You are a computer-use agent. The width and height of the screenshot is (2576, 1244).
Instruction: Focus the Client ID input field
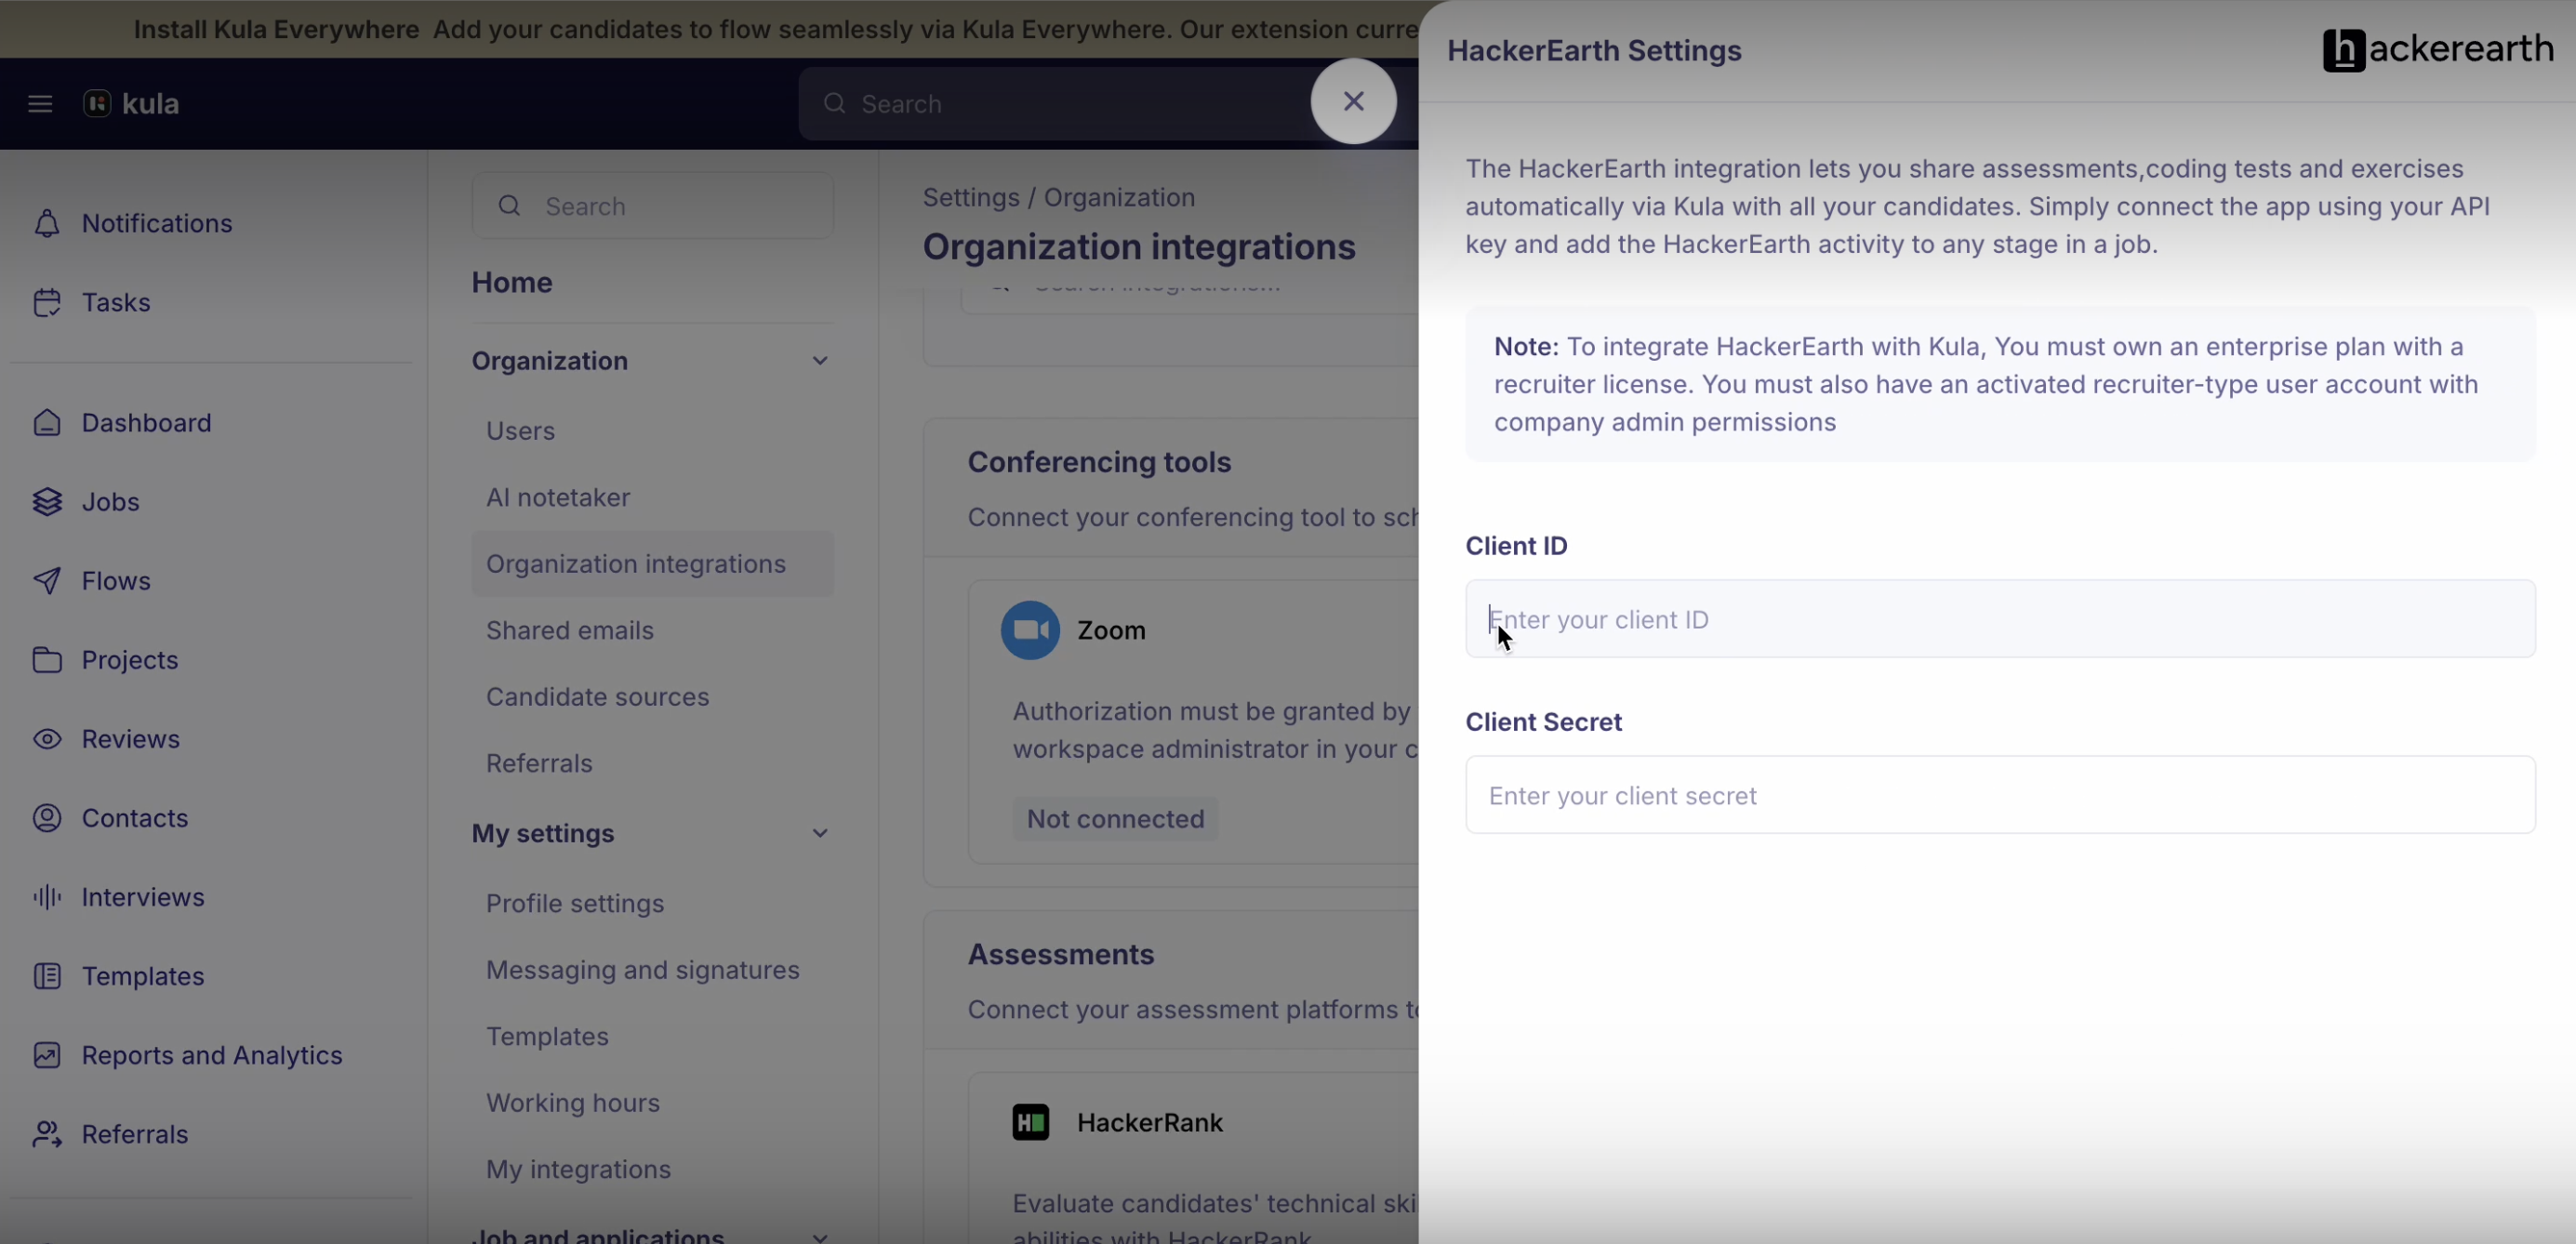click(x=2000, y=619)
